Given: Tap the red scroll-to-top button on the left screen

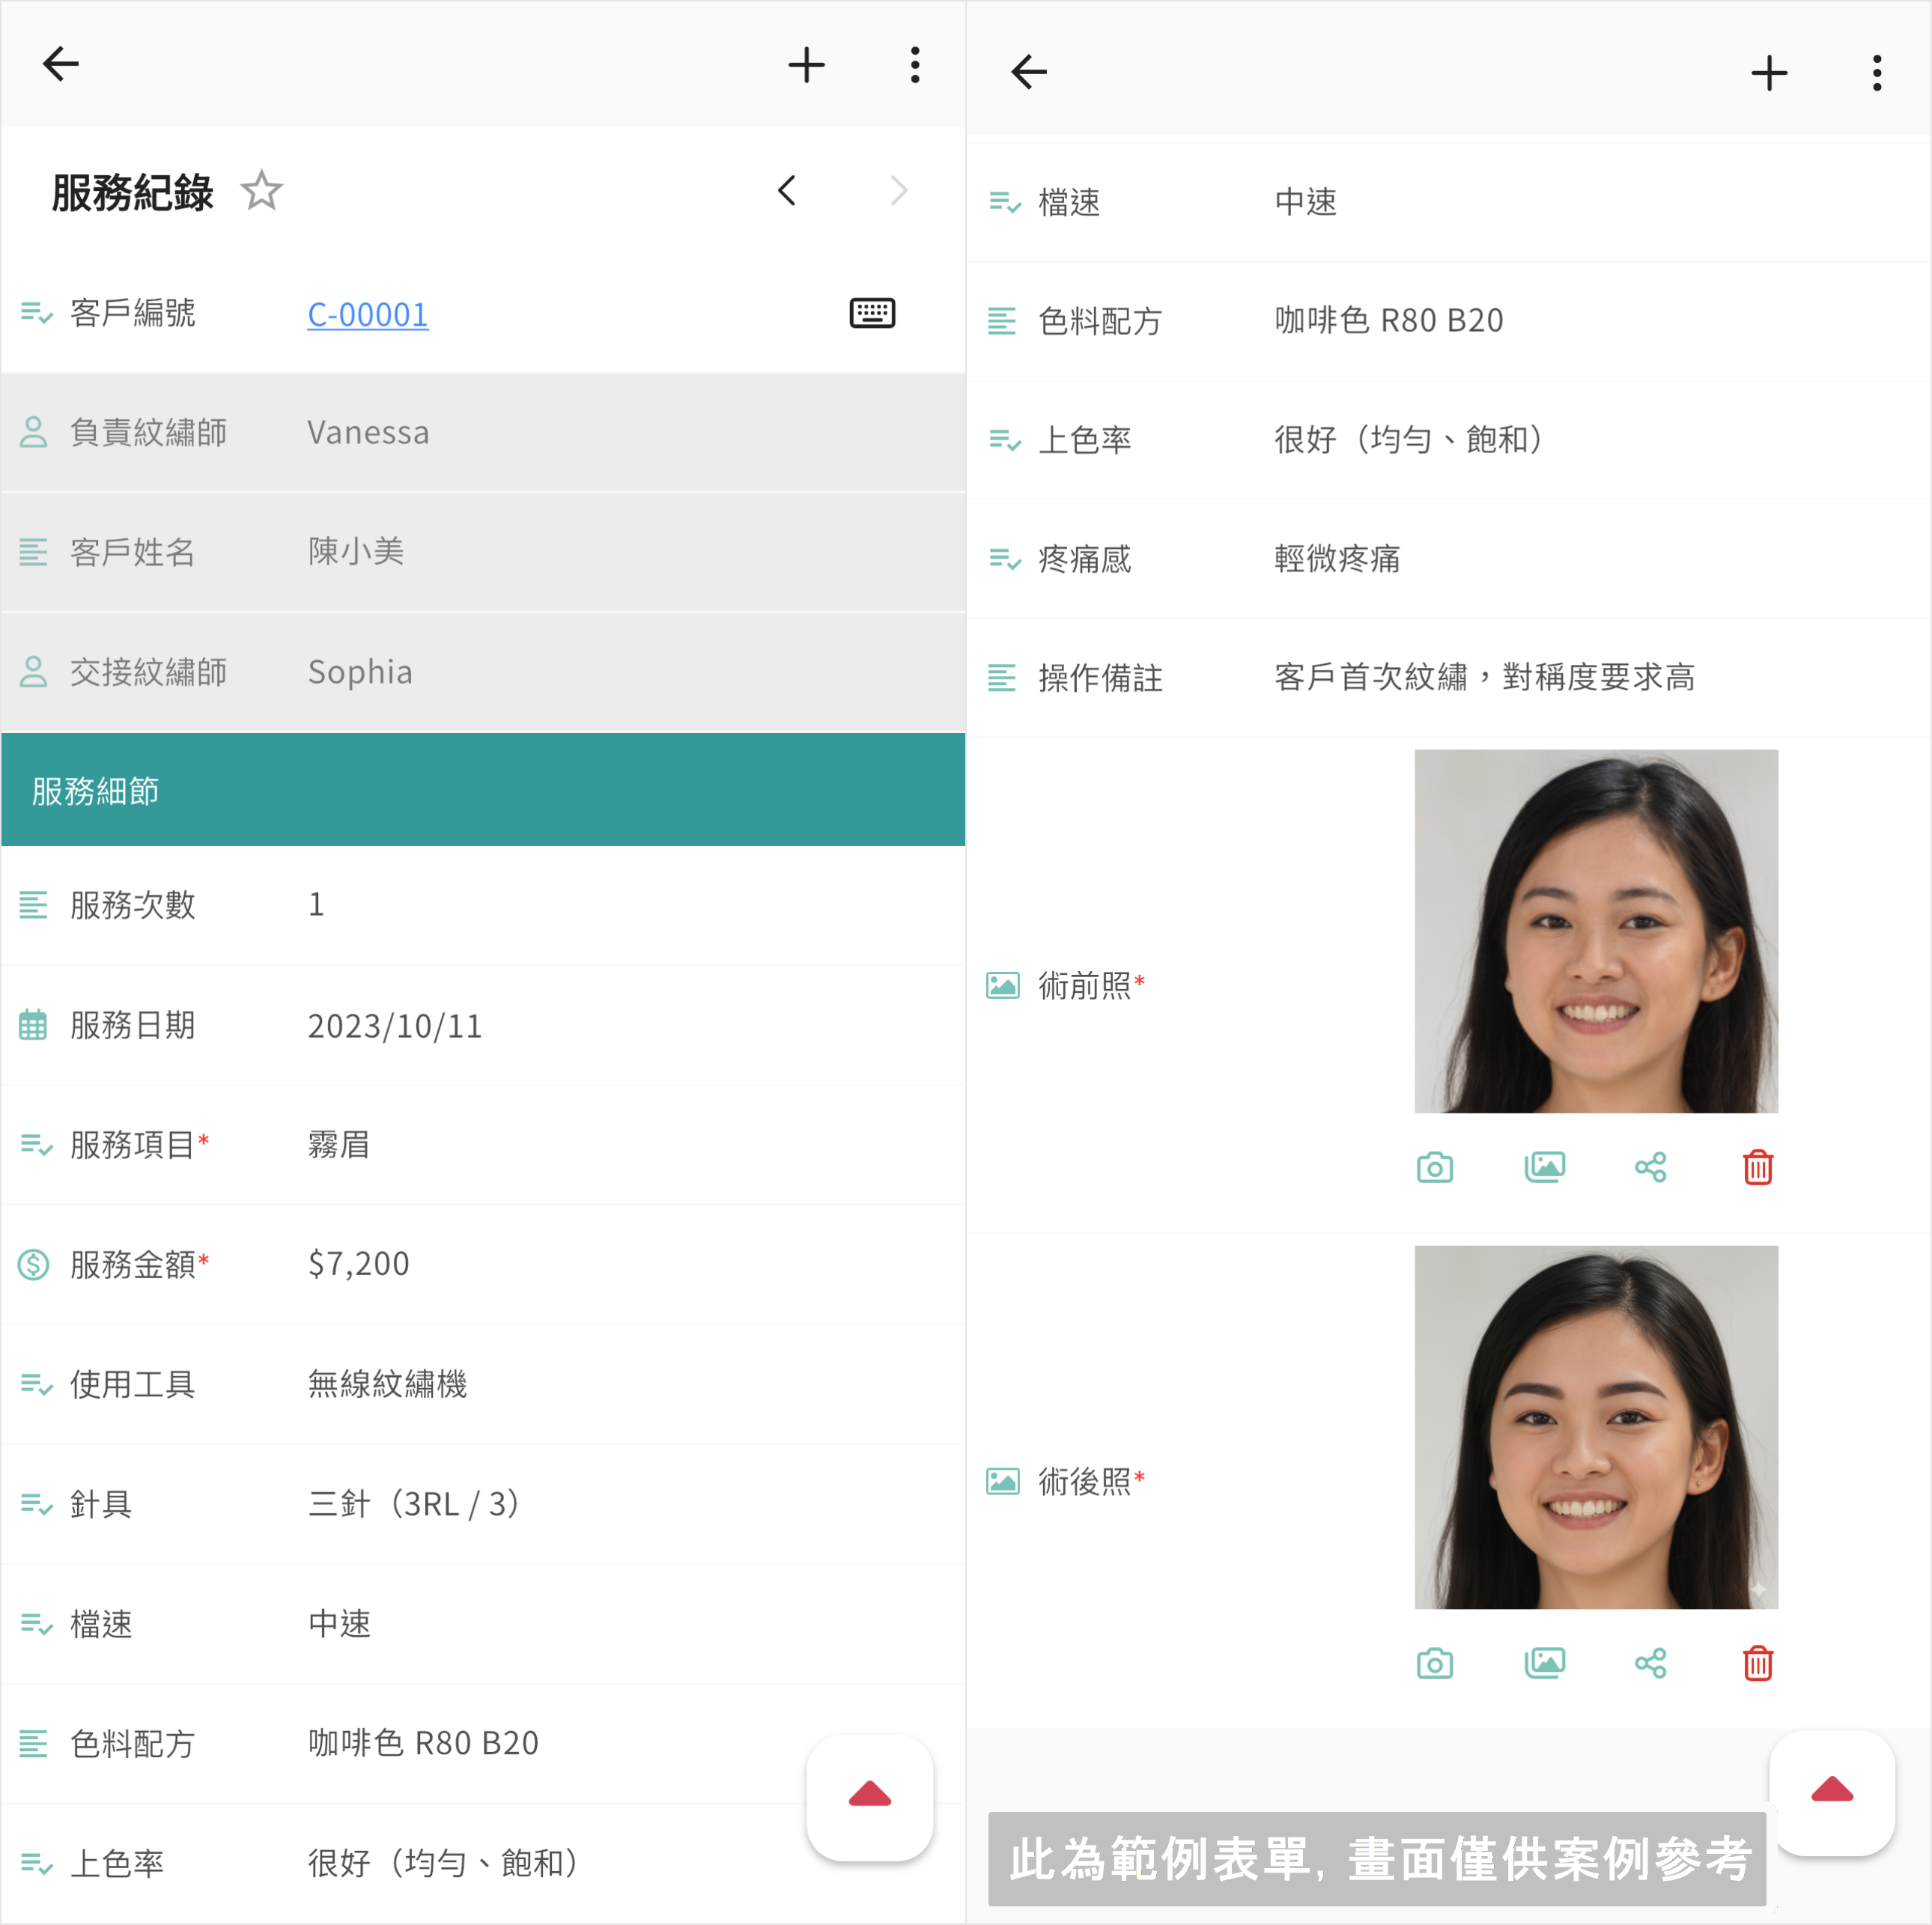Looking at the screenshot, I should [x=869, y=1796].
